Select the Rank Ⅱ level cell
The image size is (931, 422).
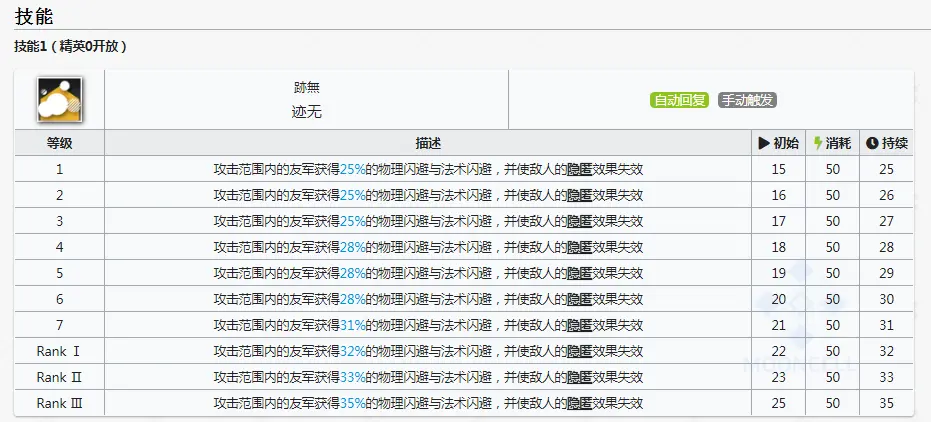click(59, 377)
